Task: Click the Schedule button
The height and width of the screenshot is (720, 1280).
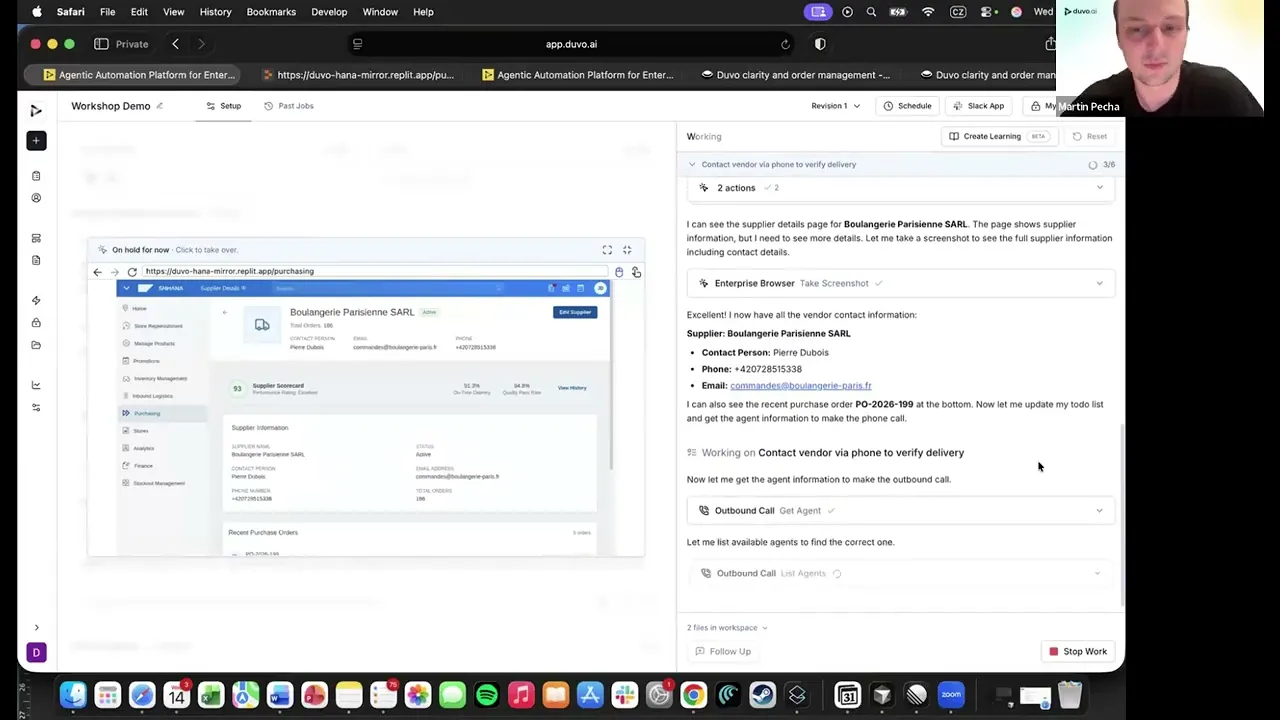Action: pos(908,106)
